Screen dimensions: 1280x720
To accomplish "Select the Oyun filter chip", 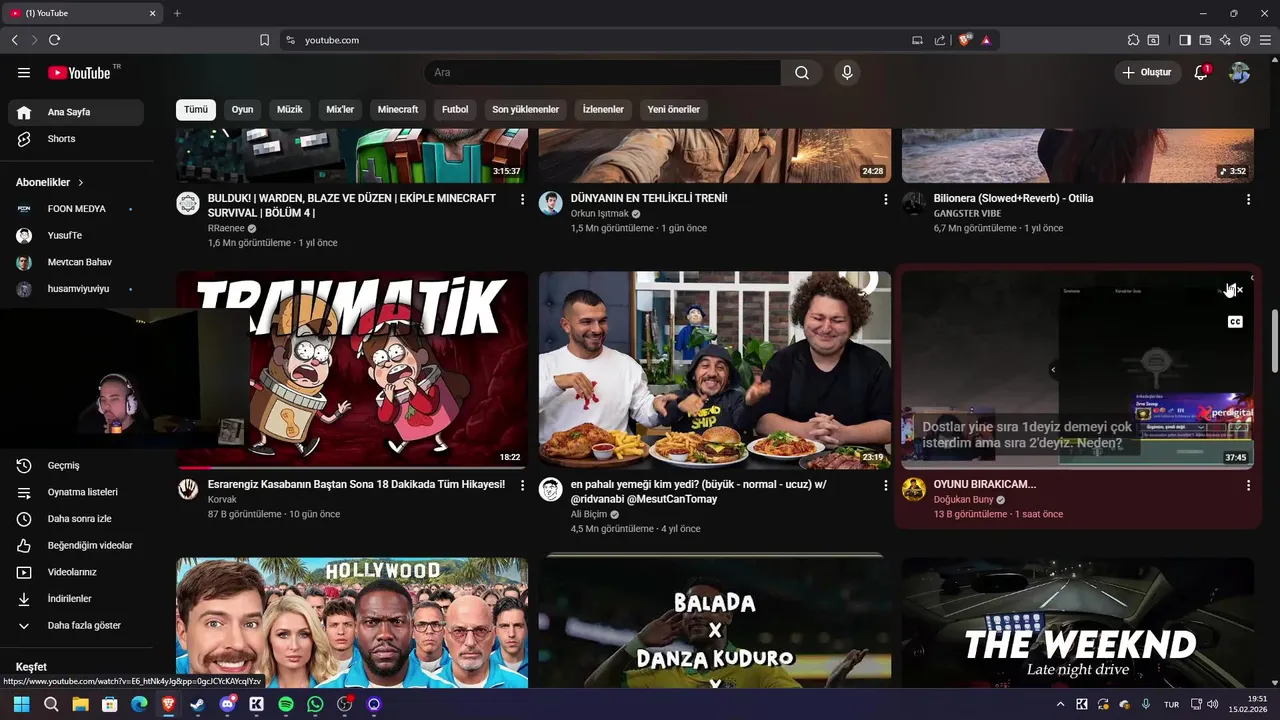I will coord(243,110).
